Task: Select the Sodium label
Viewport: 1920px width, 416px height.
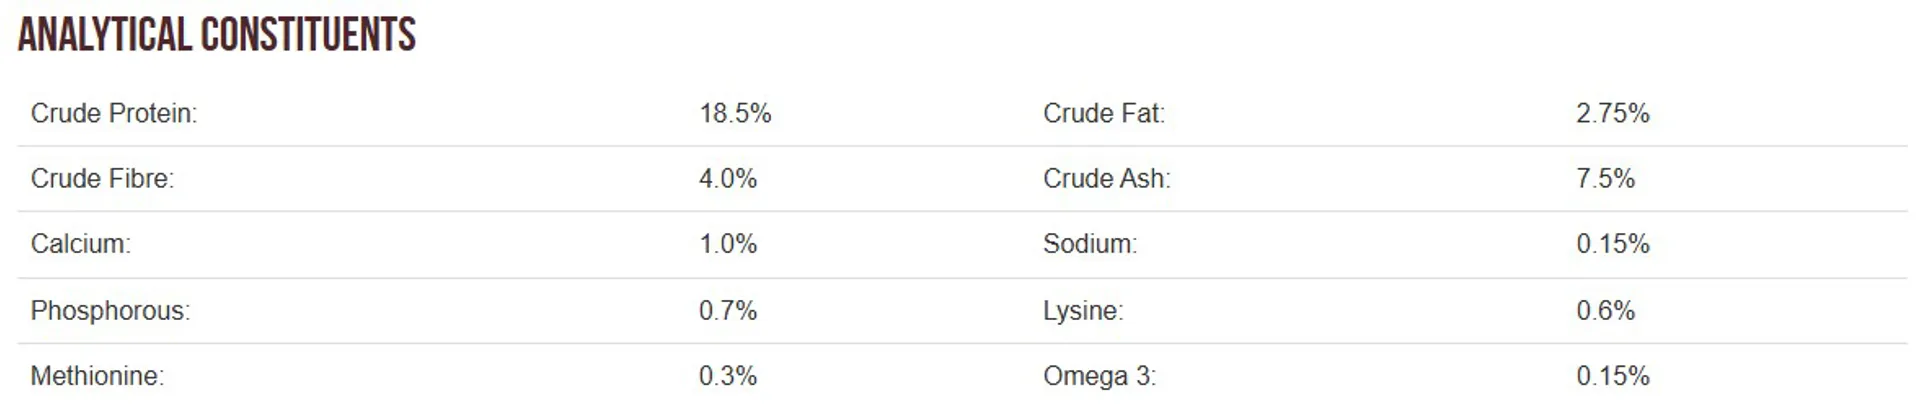Action: click(1090, 244)
